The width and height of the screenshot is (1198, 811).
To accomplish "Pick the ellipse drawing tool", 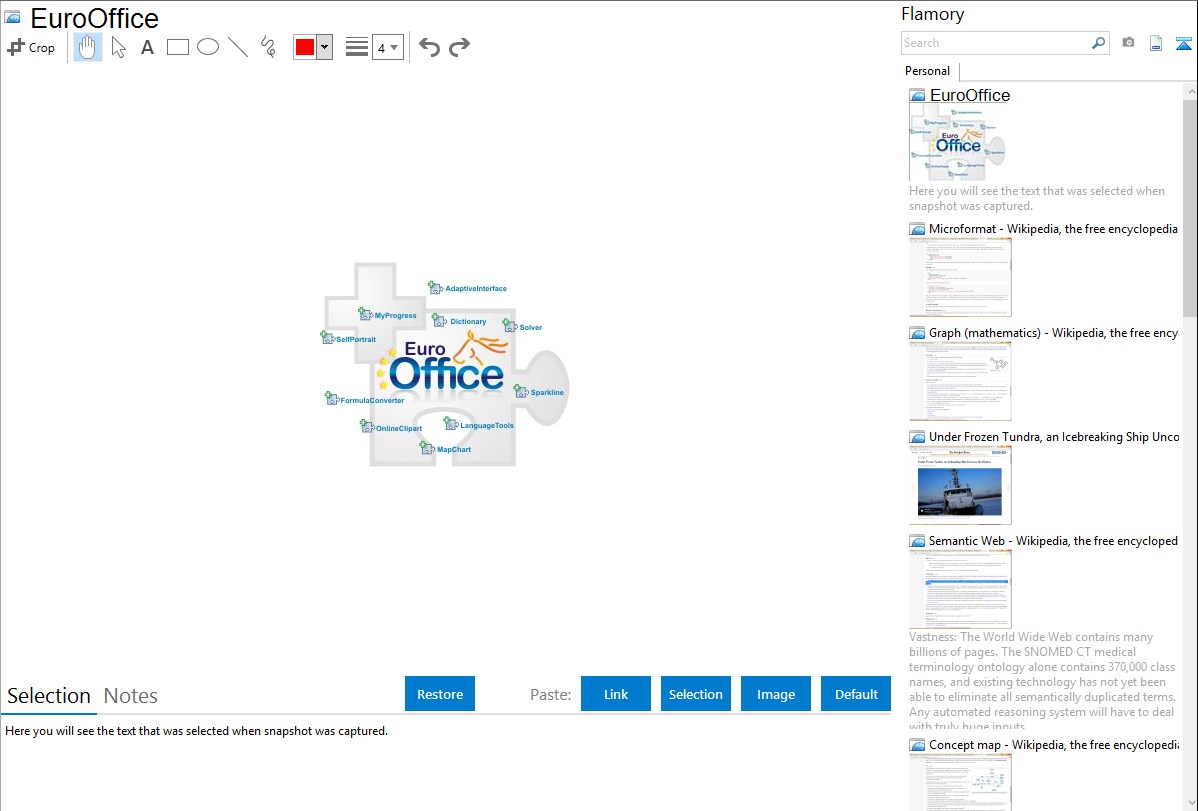I will 208,47.
